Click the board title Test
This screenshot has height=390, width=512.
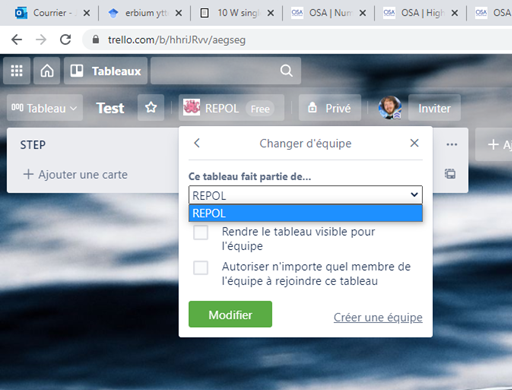pyautogui.click(x=110, y=108)
